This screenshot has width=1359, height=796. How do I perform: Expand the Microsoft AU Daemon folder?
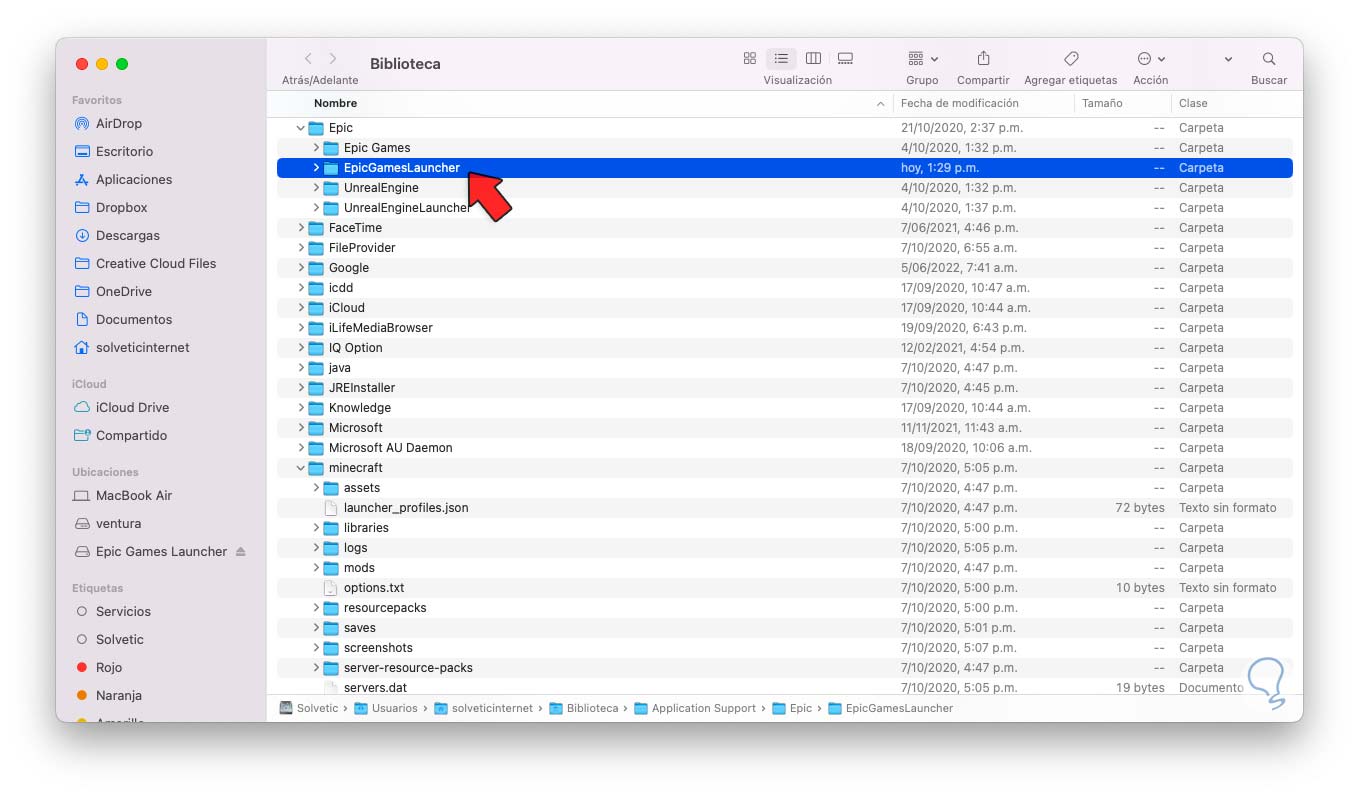(x=301, y=448)
